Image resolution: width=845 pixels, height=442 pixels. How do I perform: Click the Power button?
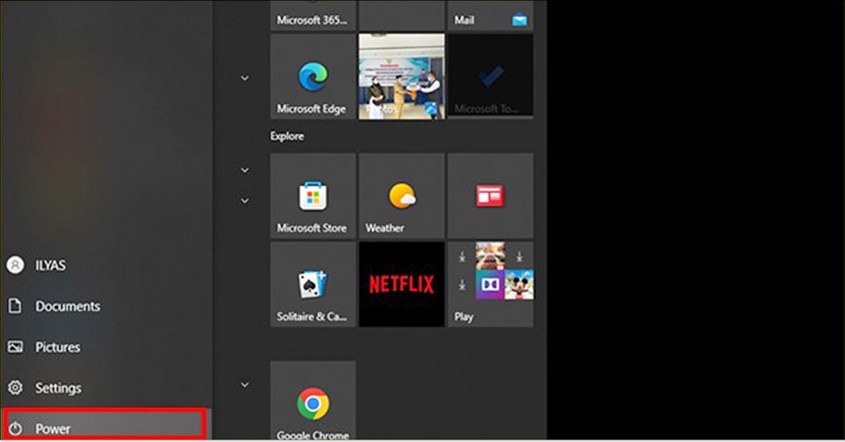pos(104,424)
